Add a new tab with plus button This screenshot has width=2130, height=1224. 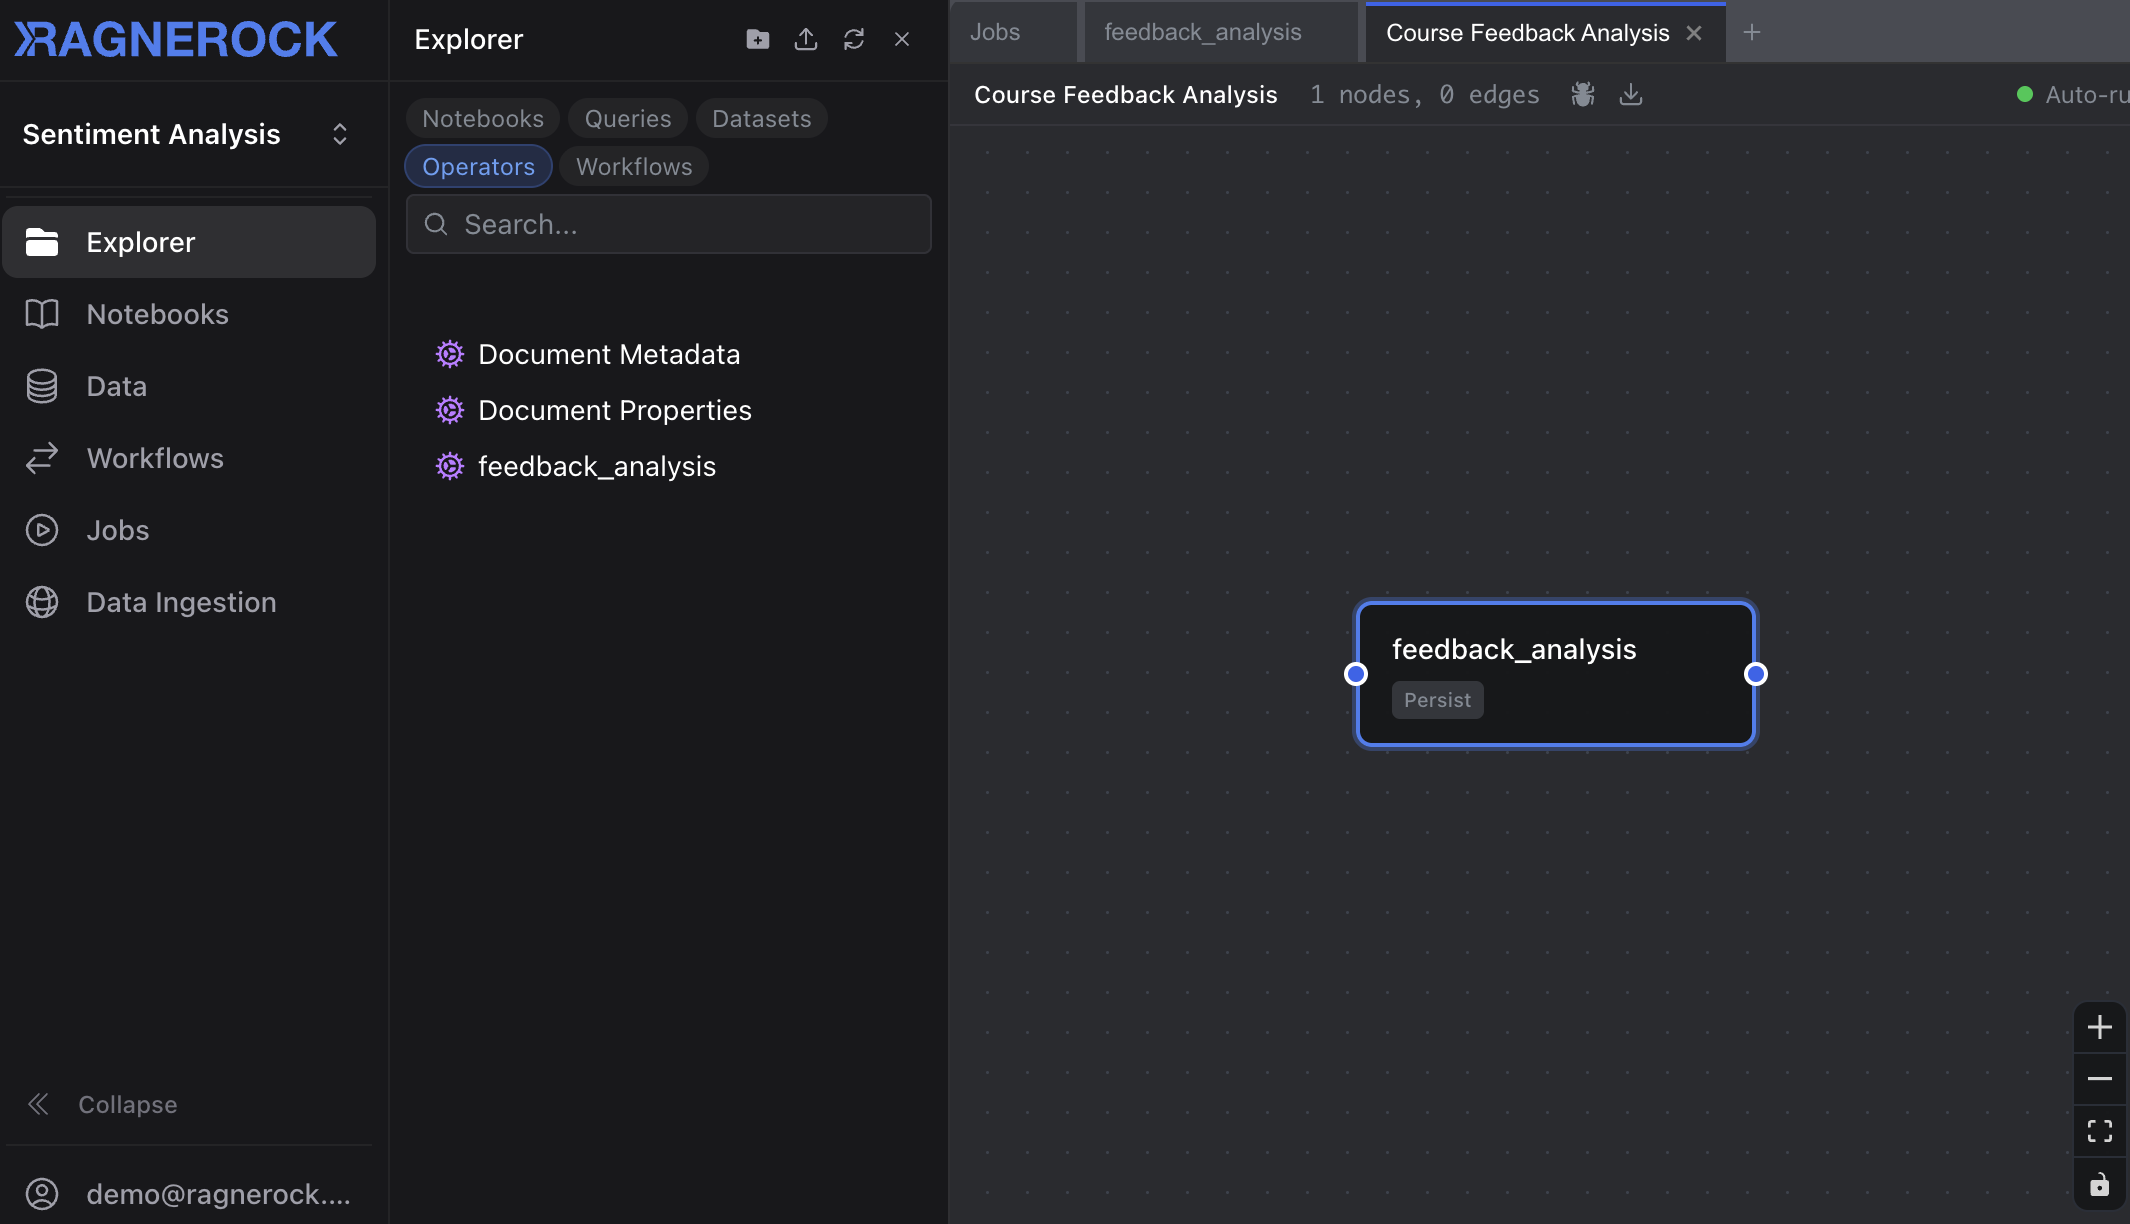click(1752, 33)
